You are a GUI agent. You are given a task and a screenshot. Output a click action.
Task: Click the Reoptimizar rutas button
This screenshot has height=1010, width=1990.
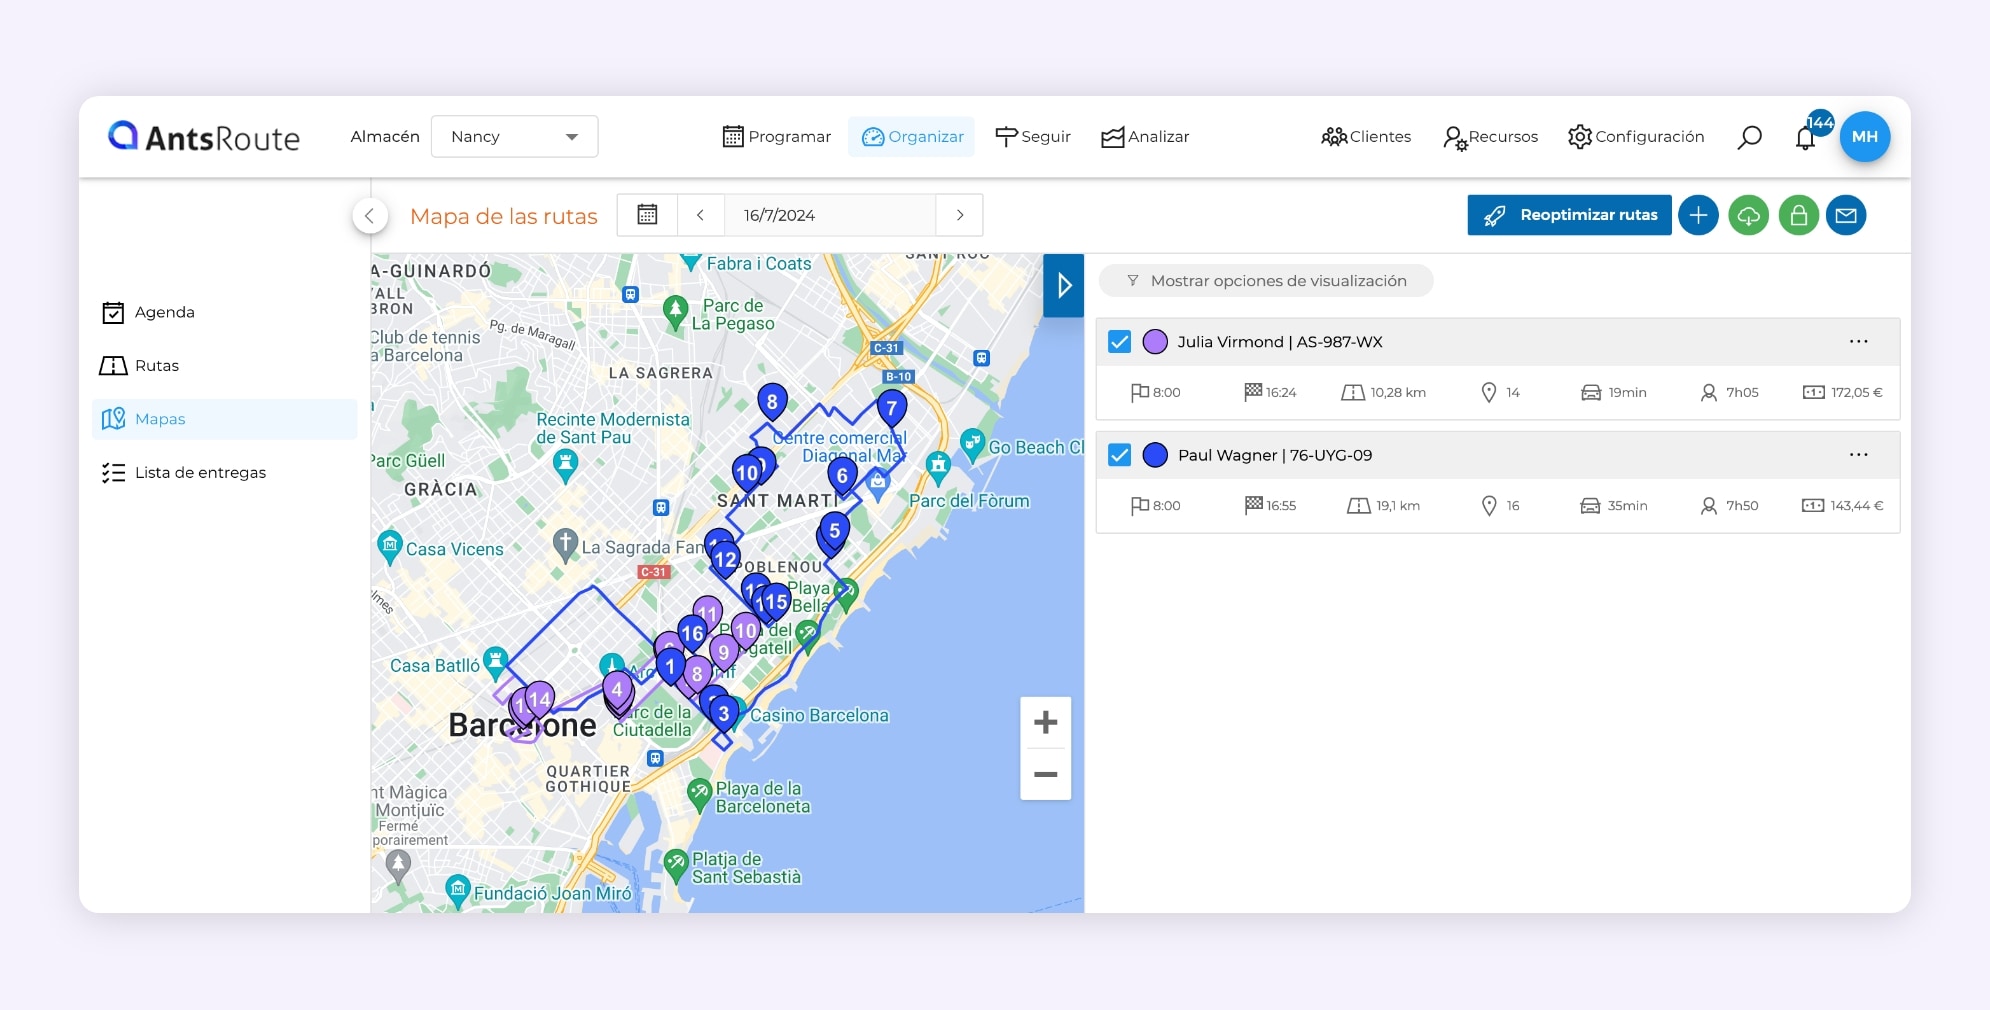pyautogui.click(x=1569, y=215)
